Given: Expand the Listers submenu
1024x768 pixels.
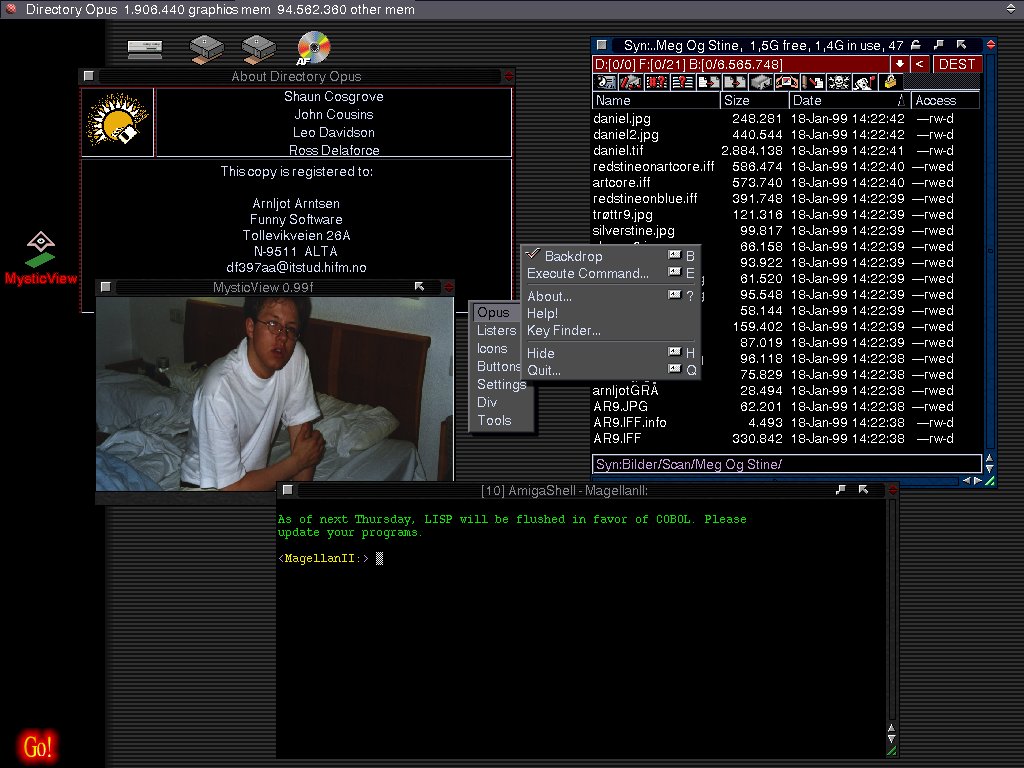Looking at the screenshot, I should click(497, 330).
